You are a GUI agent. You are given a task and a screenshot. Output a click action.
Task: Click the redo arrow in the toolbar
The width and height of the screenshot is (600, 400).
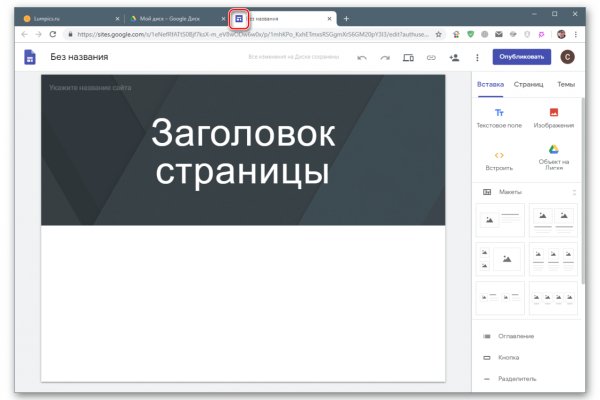coord(384,58)
